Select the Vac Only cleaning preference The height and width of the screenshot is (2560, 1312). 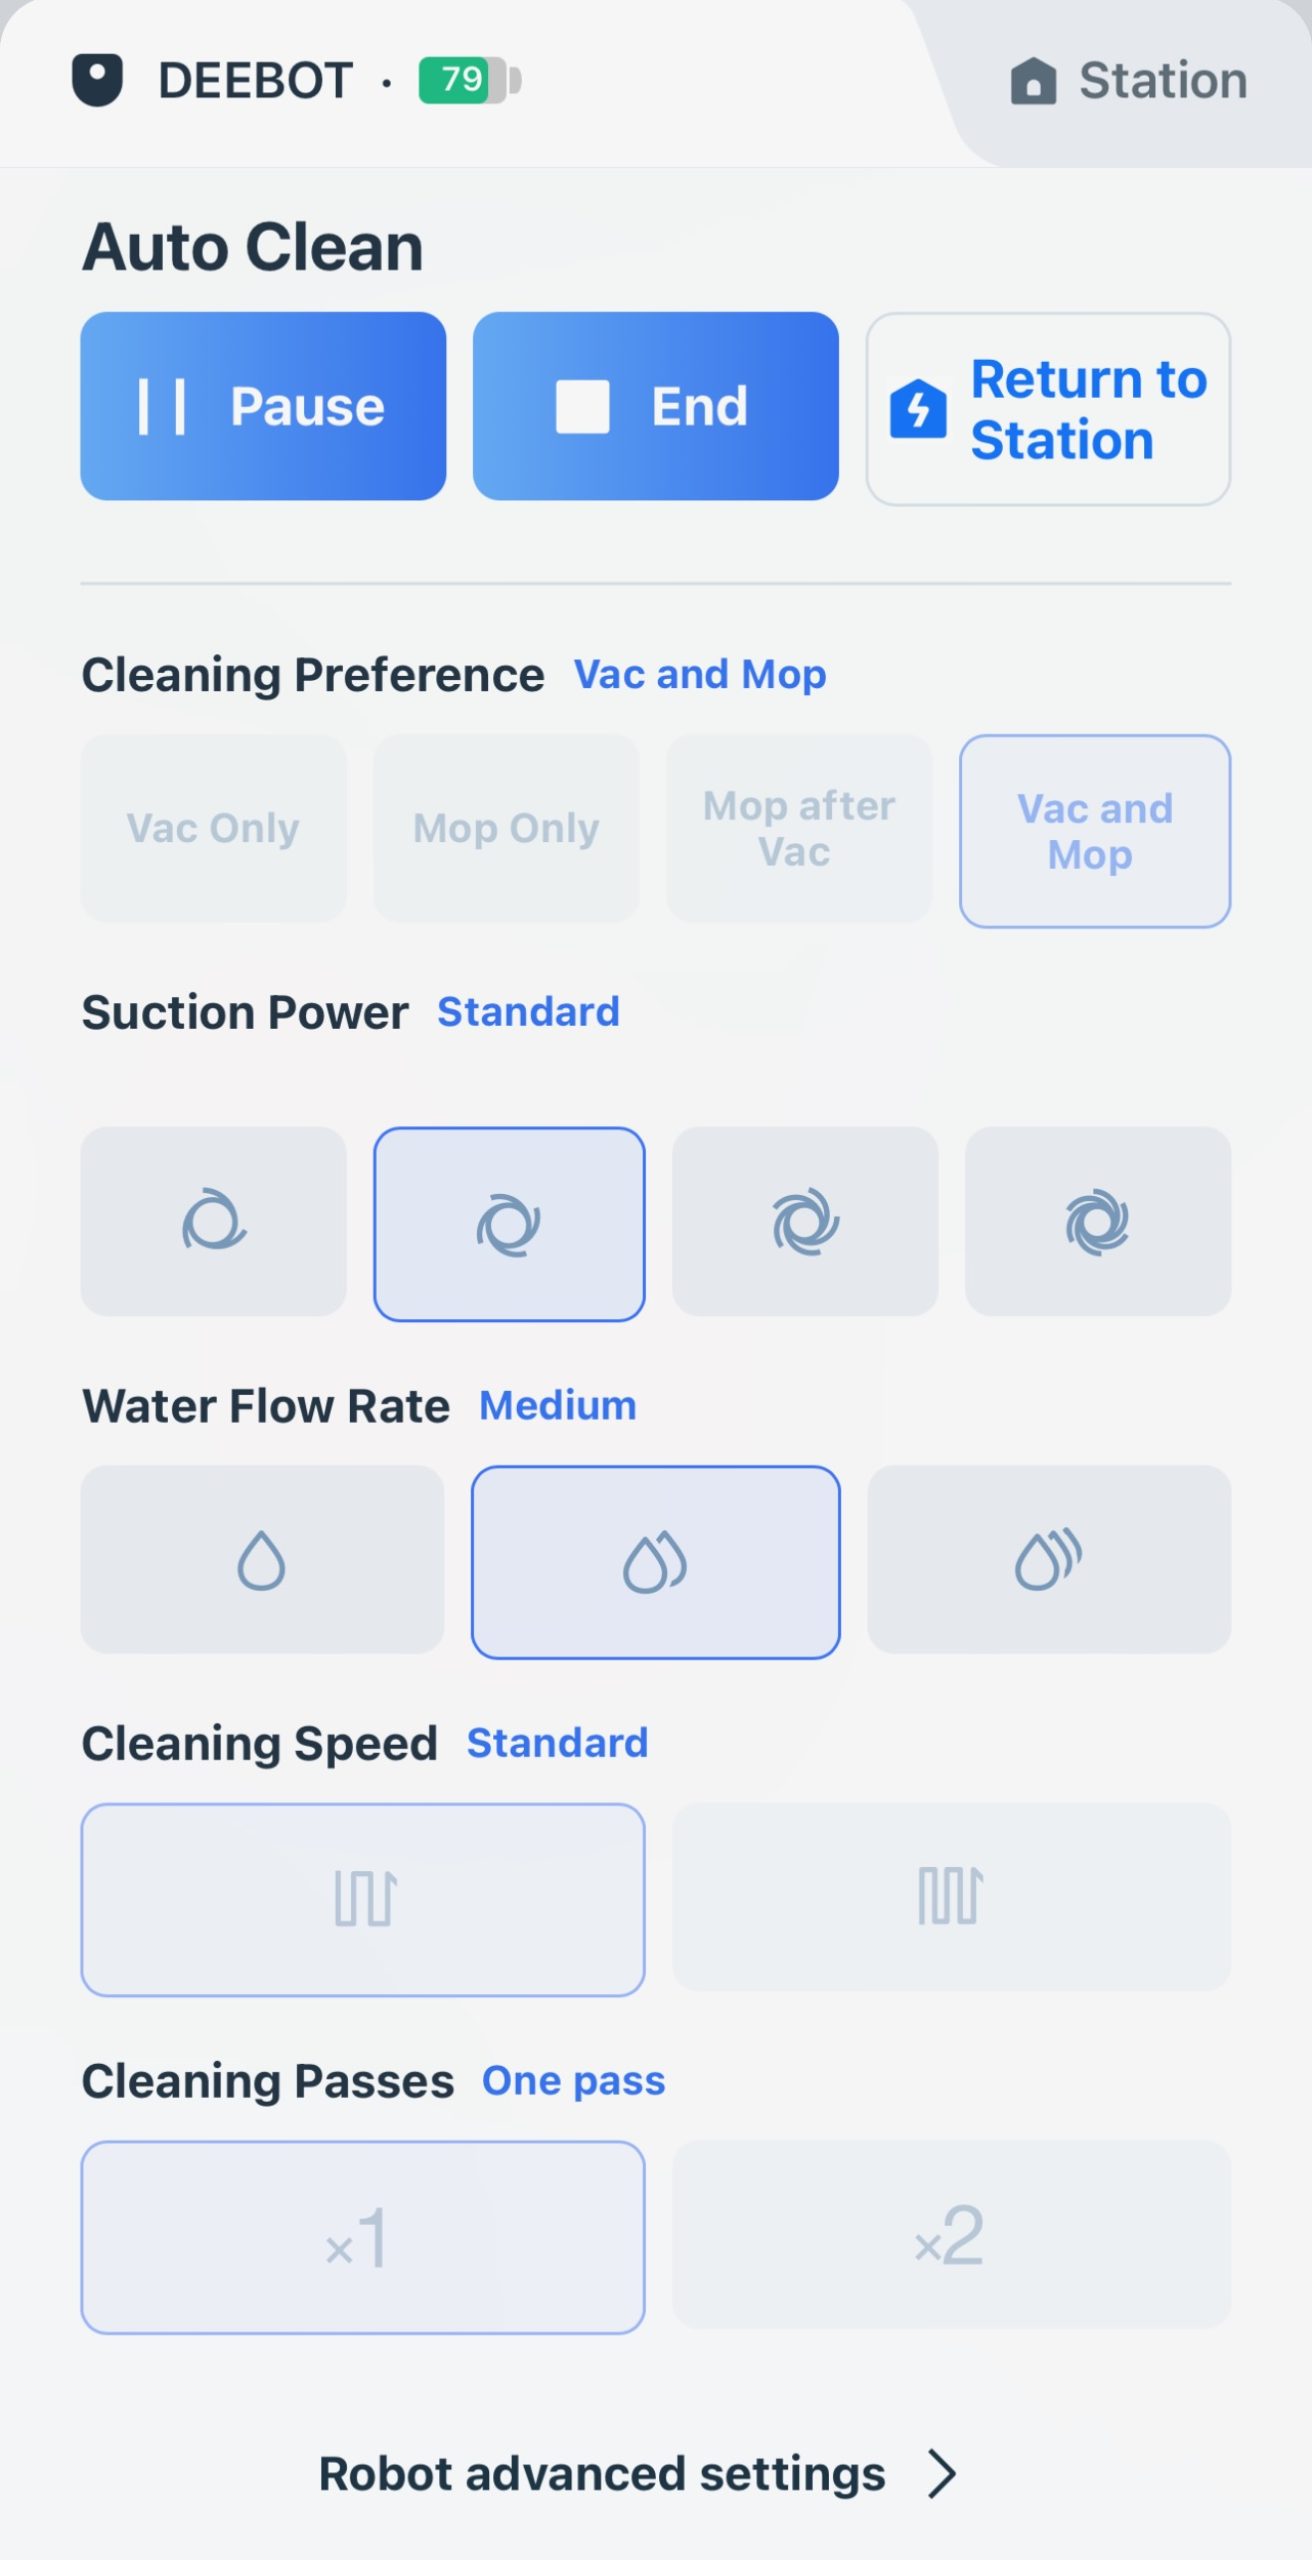pos(213,828)
